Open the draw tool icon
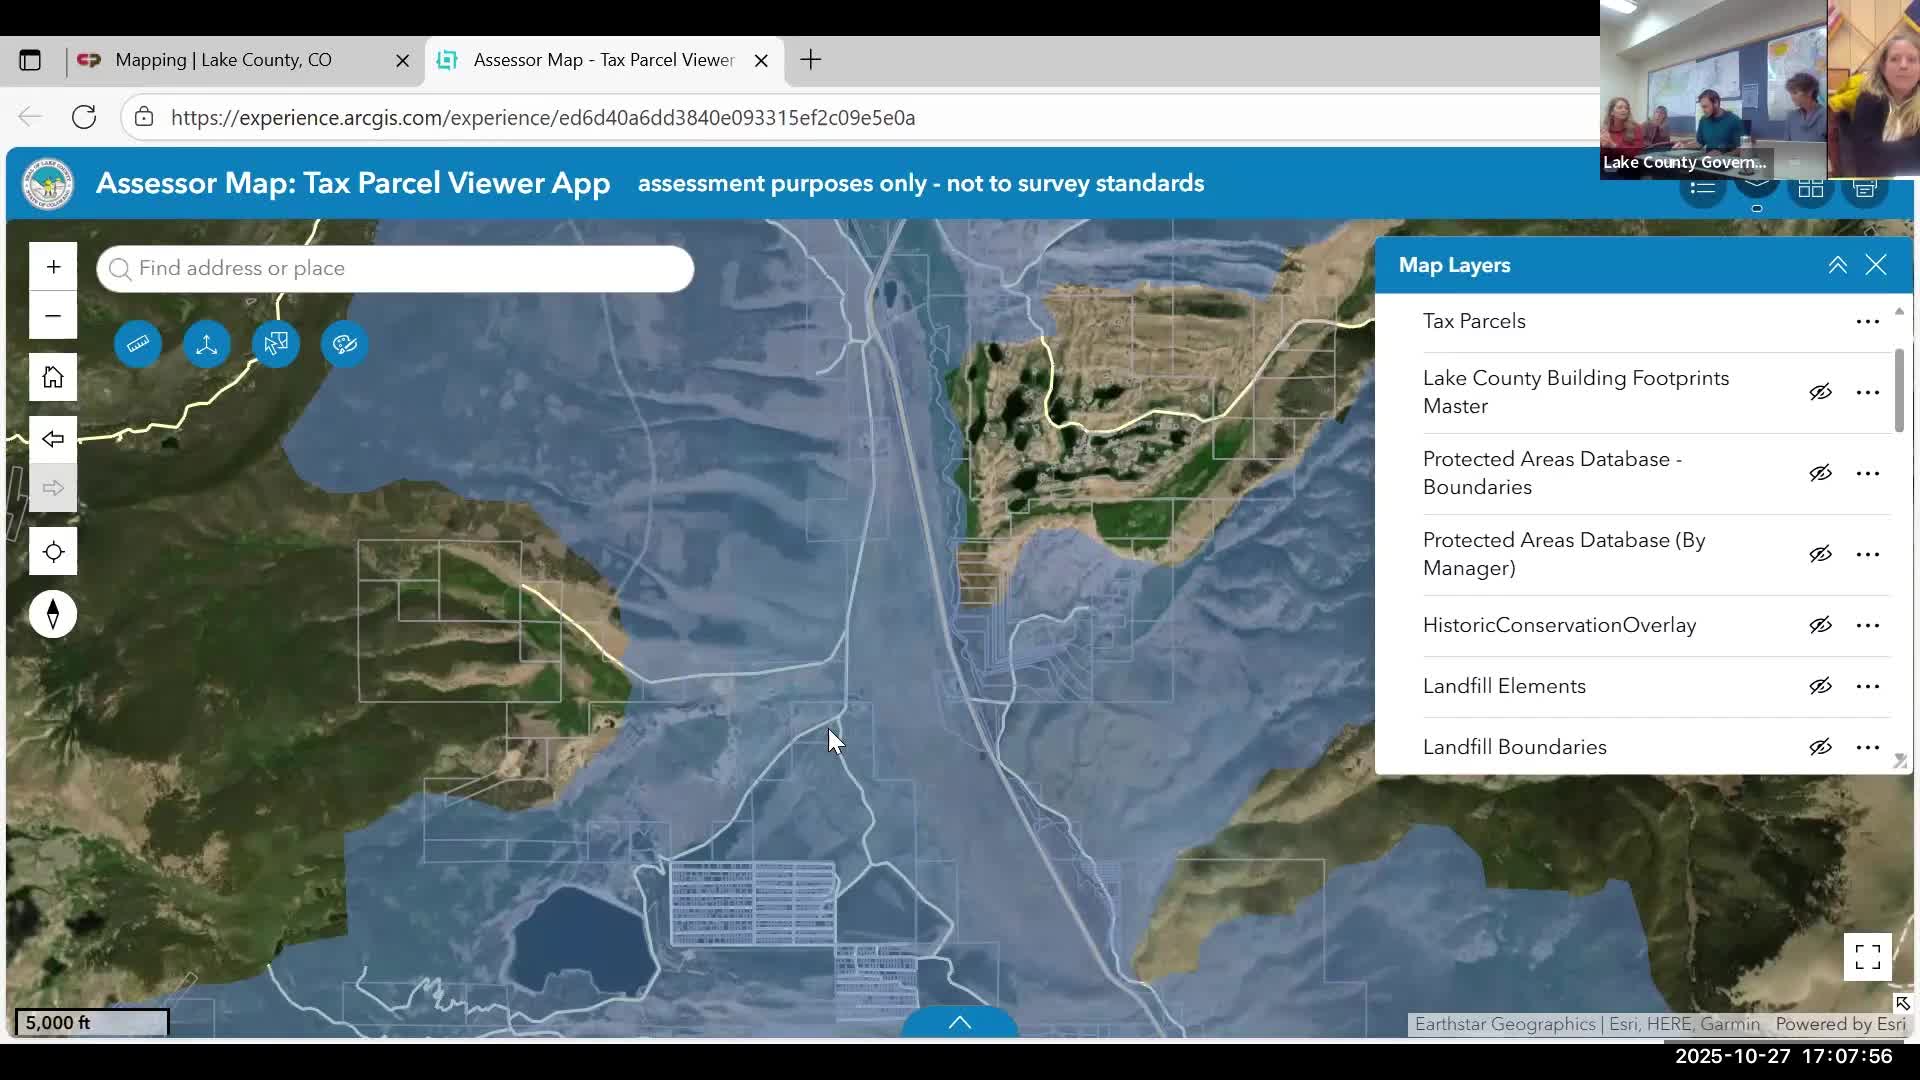1920x1080 pixels. [x=345, y=344]
